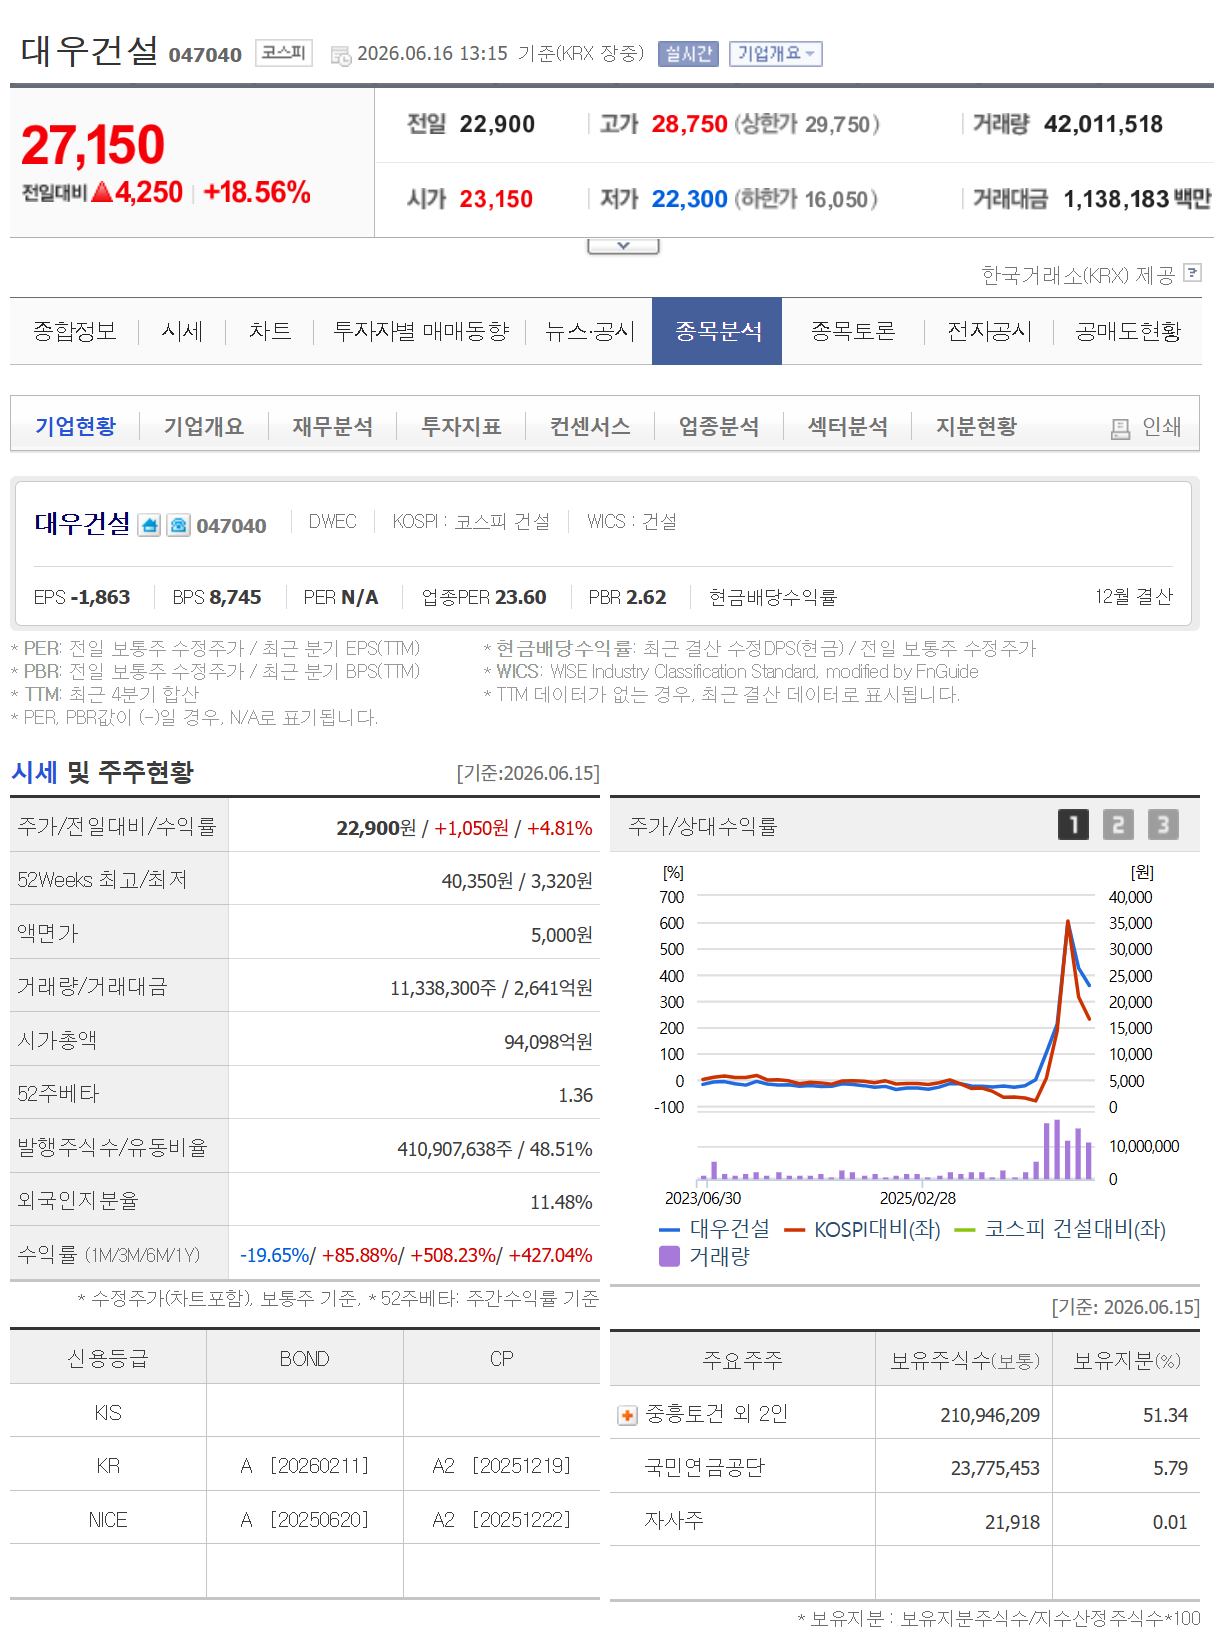Click the 자사주 shareholder row
The width and height of the screenshot is (1214, 1646).
(x=905, y=1521)
